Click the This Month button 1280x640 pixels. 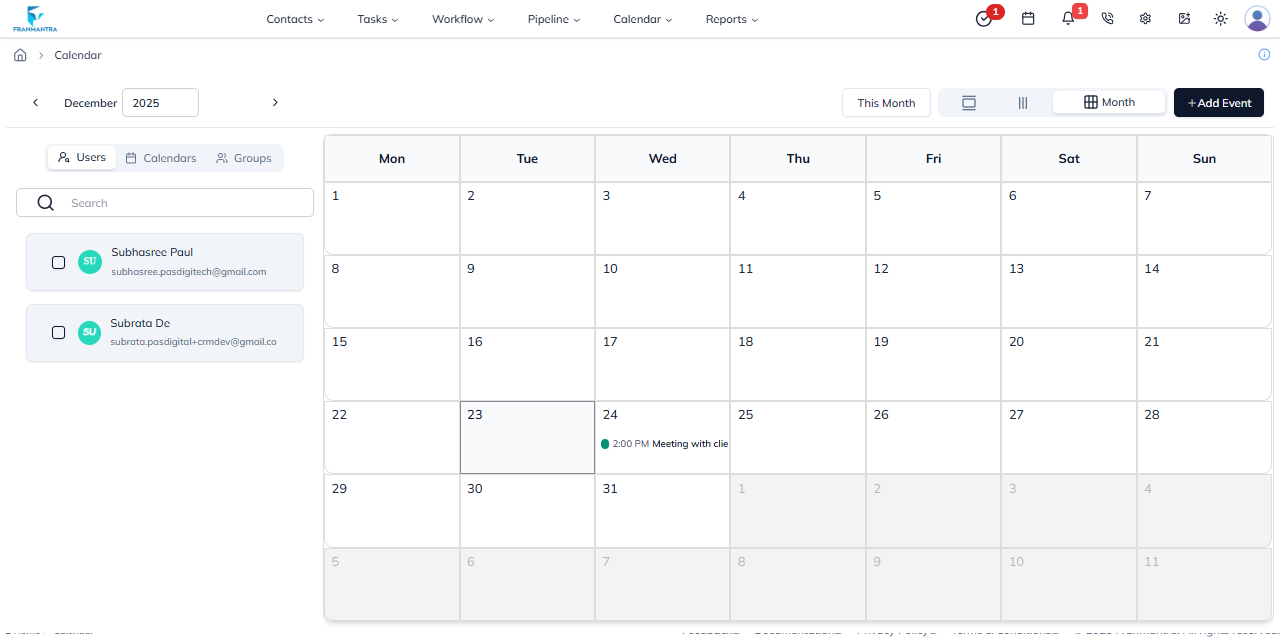click(x=886, y=103)
